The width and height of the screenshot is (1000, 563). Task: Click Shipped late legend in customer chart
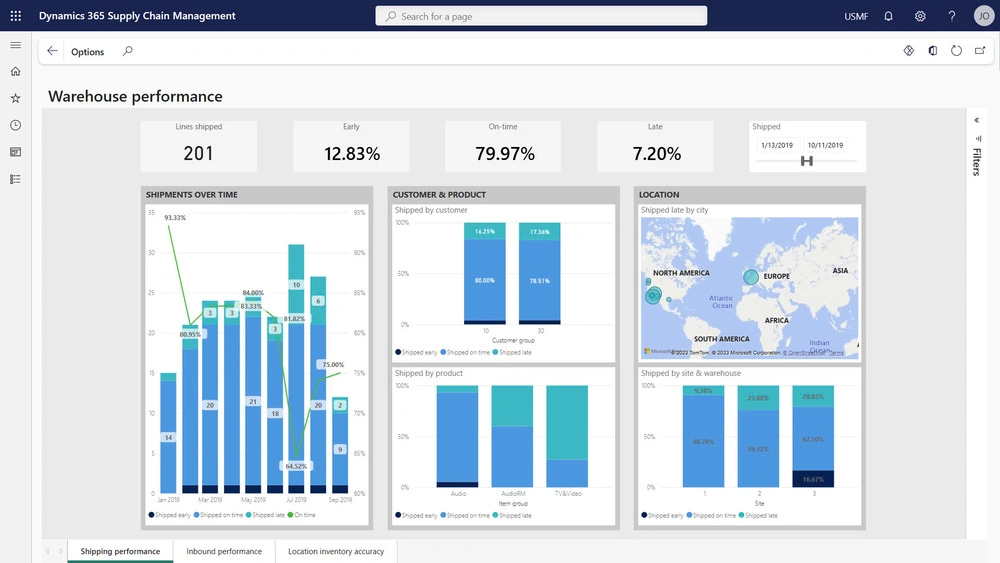tap(512, 353)
